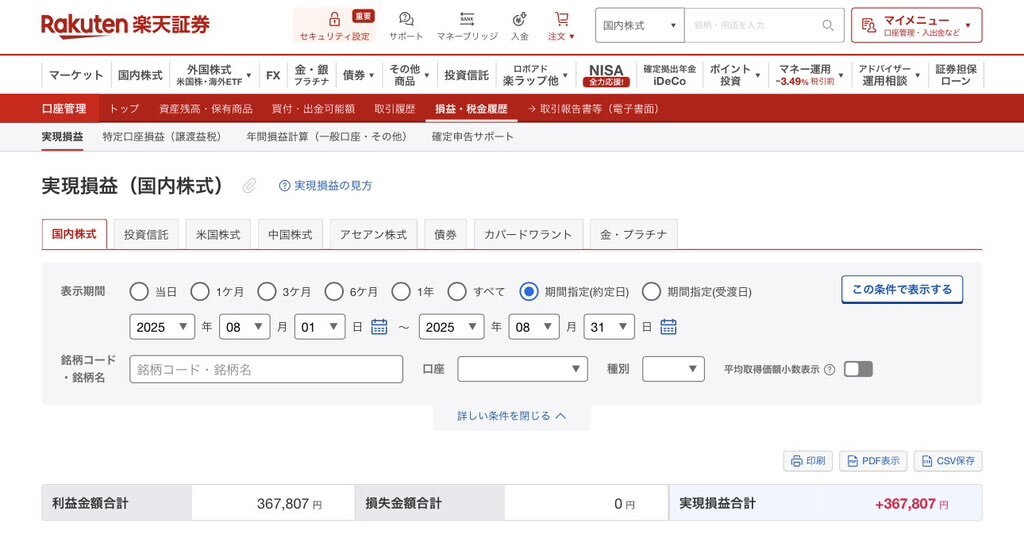
Task: Open the order (注文) cart icon
Action: pyautogui.click(x=561, y=19)
